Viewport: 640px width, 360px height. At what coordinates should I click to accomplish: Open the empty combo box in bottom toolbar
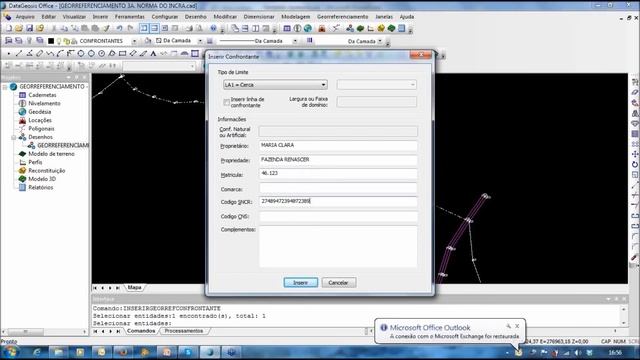point(159,66)
